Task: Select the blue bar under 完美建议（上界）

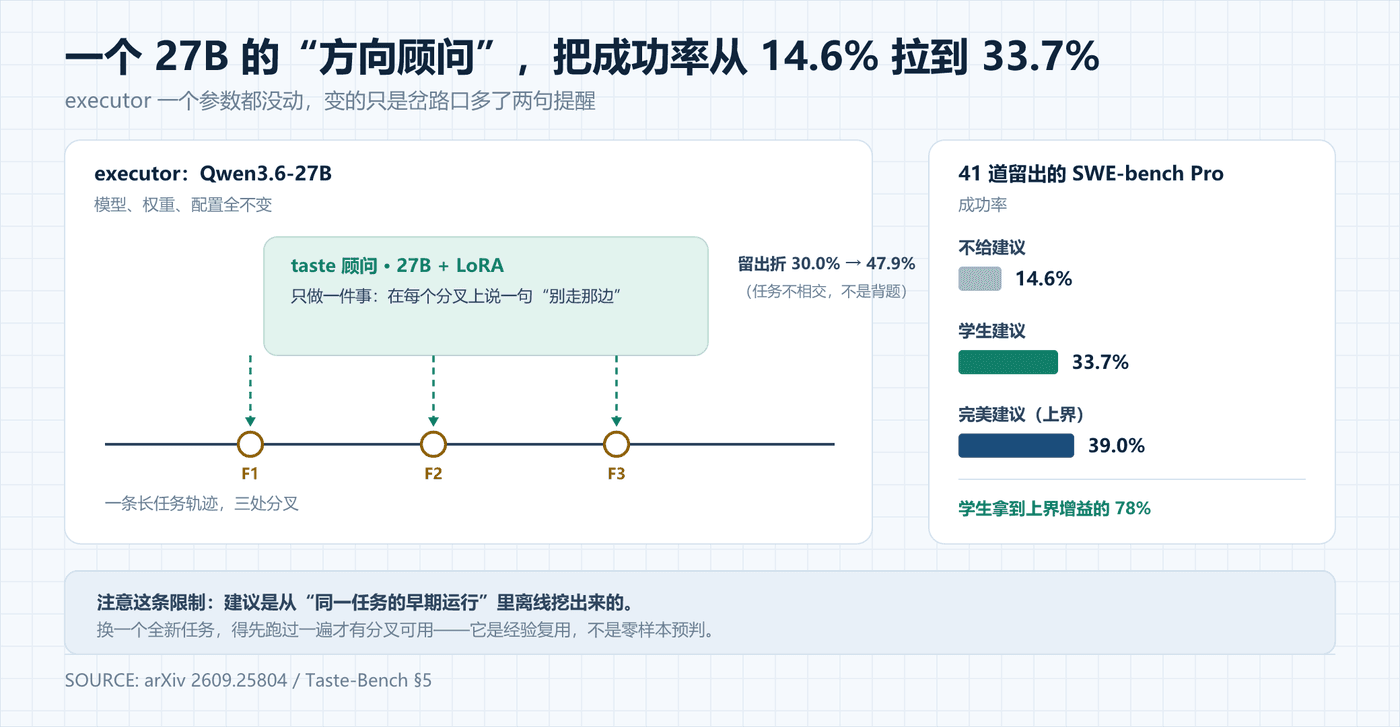Action: coord(1016,445)
